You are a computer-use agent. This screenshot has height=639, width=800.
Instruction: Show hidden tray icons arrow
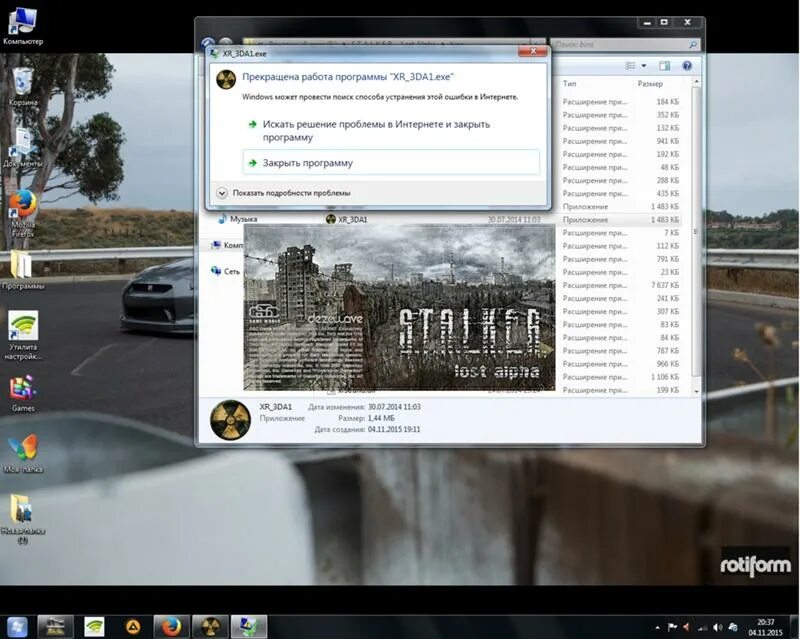[x=657, y=627]
